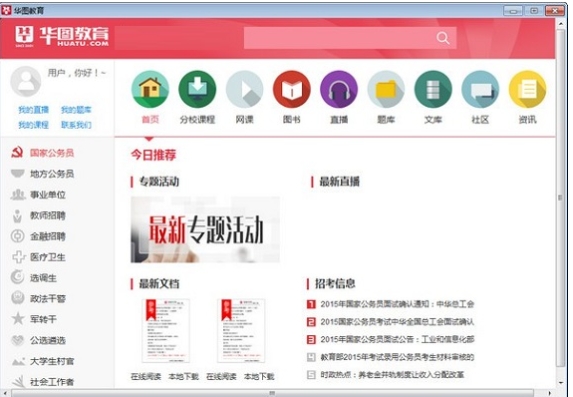Select 事业单位 category
The width and height of the screenshot is (573, 397).
click(x=48, y=195)
